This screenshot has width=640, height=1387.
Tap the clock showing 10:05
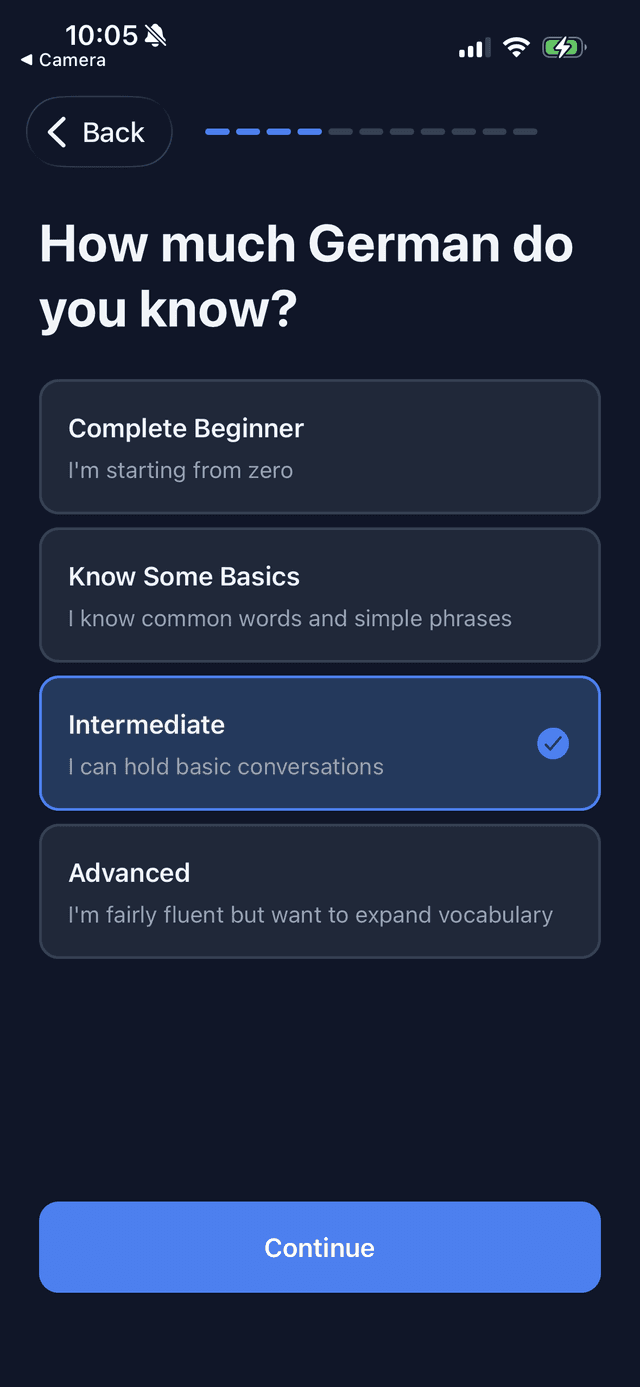[x=103, y=34]
